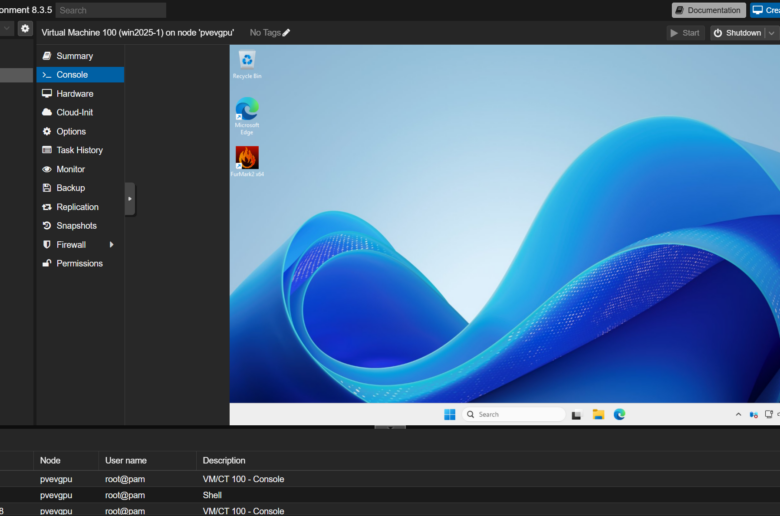Viewport: 780px width, 516px height.
Task: Edit tags with the pencil icon
Action: tap(286, 33)
